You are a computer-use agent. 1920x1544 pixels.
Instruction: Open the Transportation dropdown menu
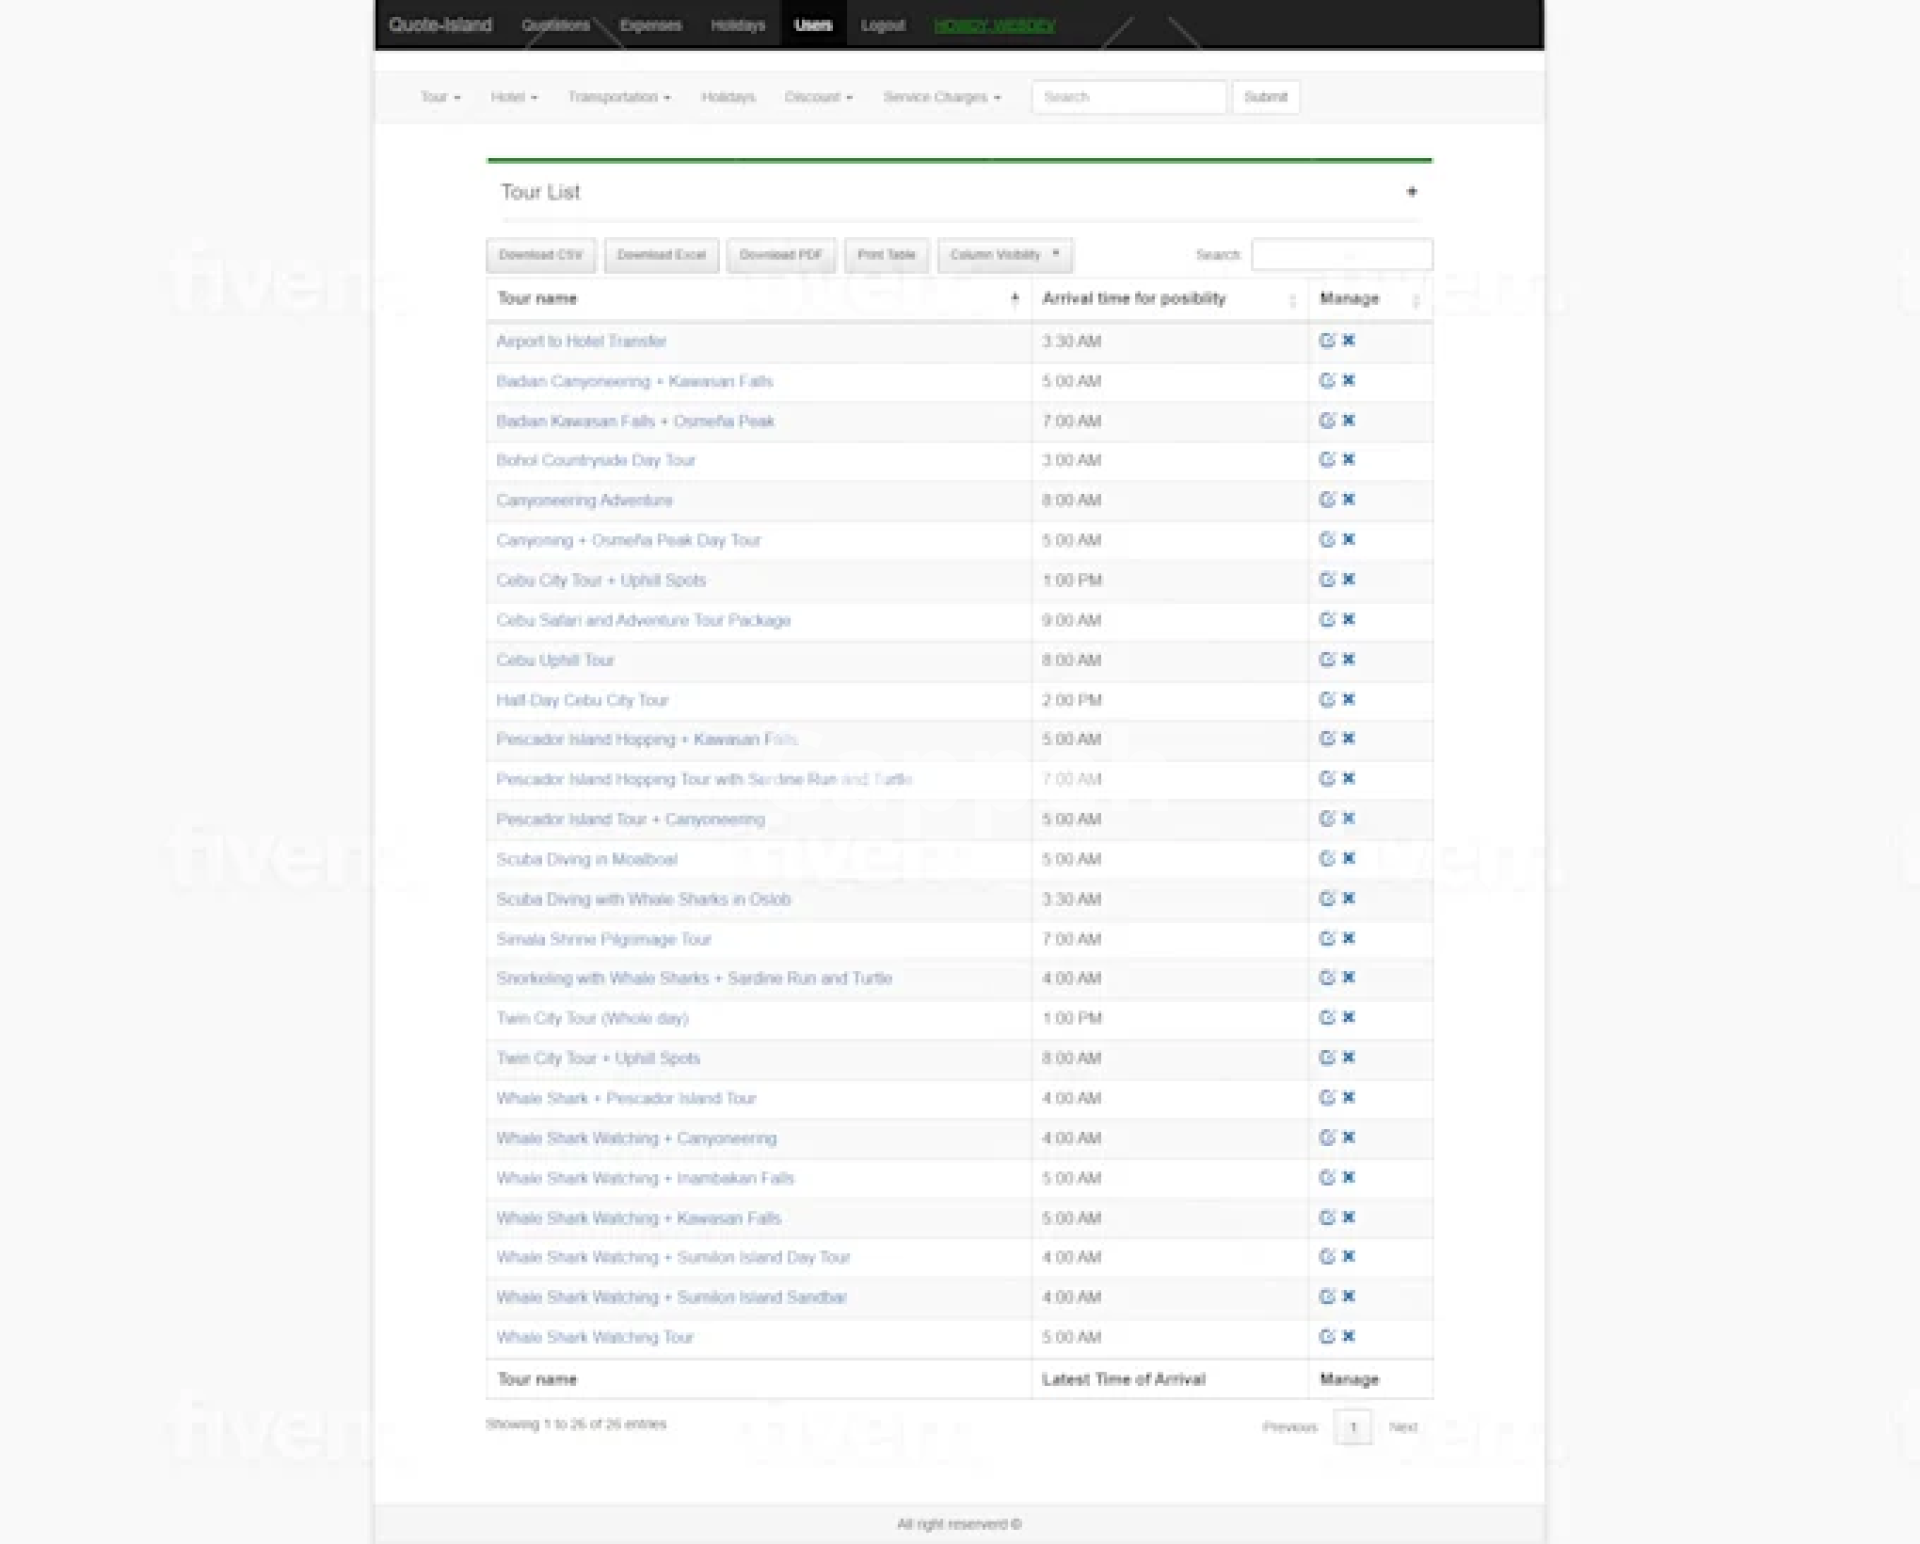pos(618,97)
